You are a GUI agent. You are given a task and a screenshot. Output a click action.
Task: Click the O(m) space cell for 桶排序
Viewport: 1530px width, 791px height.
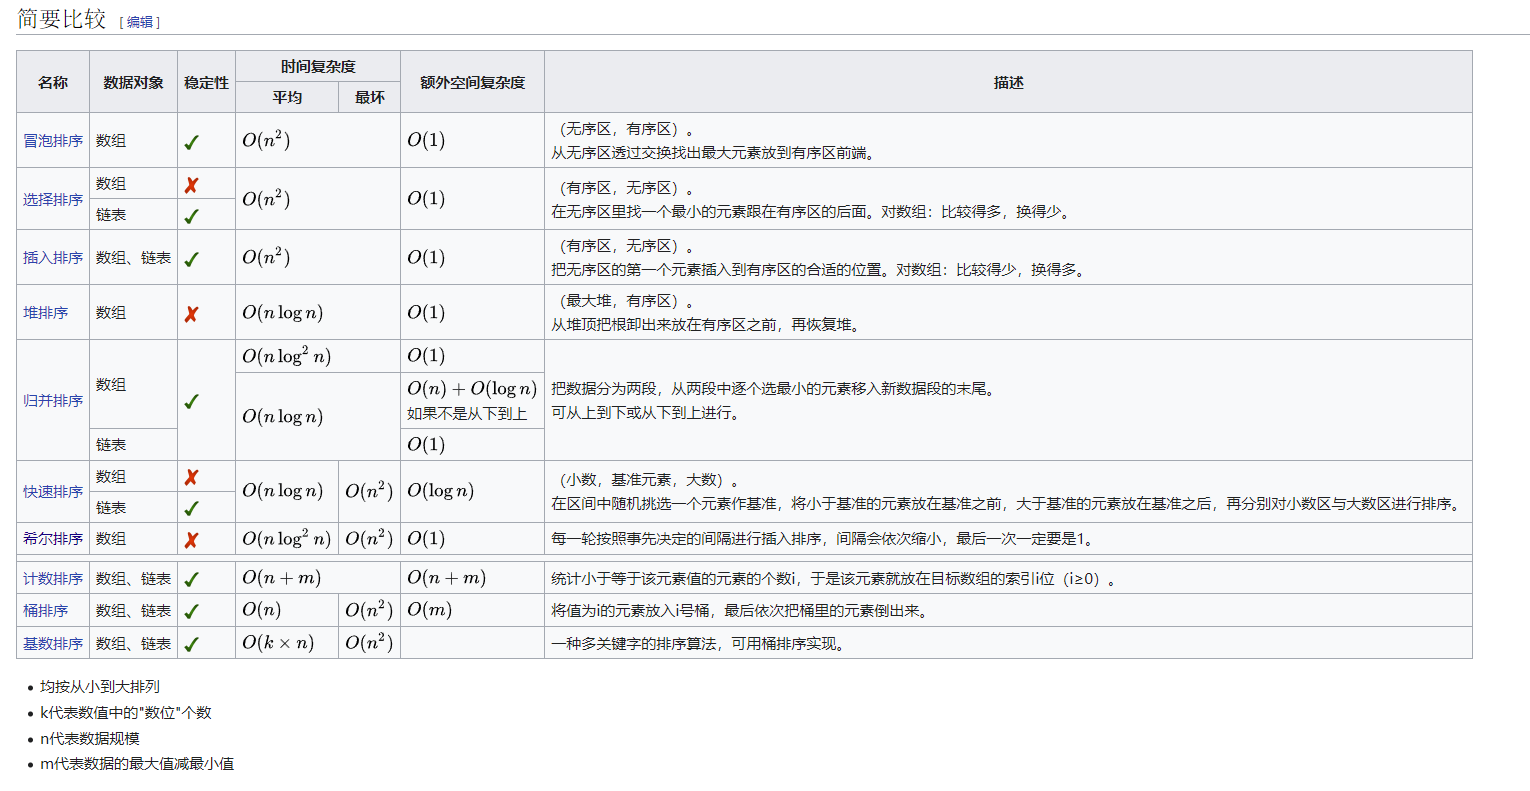pyautogui.click(x=473, y=610)
